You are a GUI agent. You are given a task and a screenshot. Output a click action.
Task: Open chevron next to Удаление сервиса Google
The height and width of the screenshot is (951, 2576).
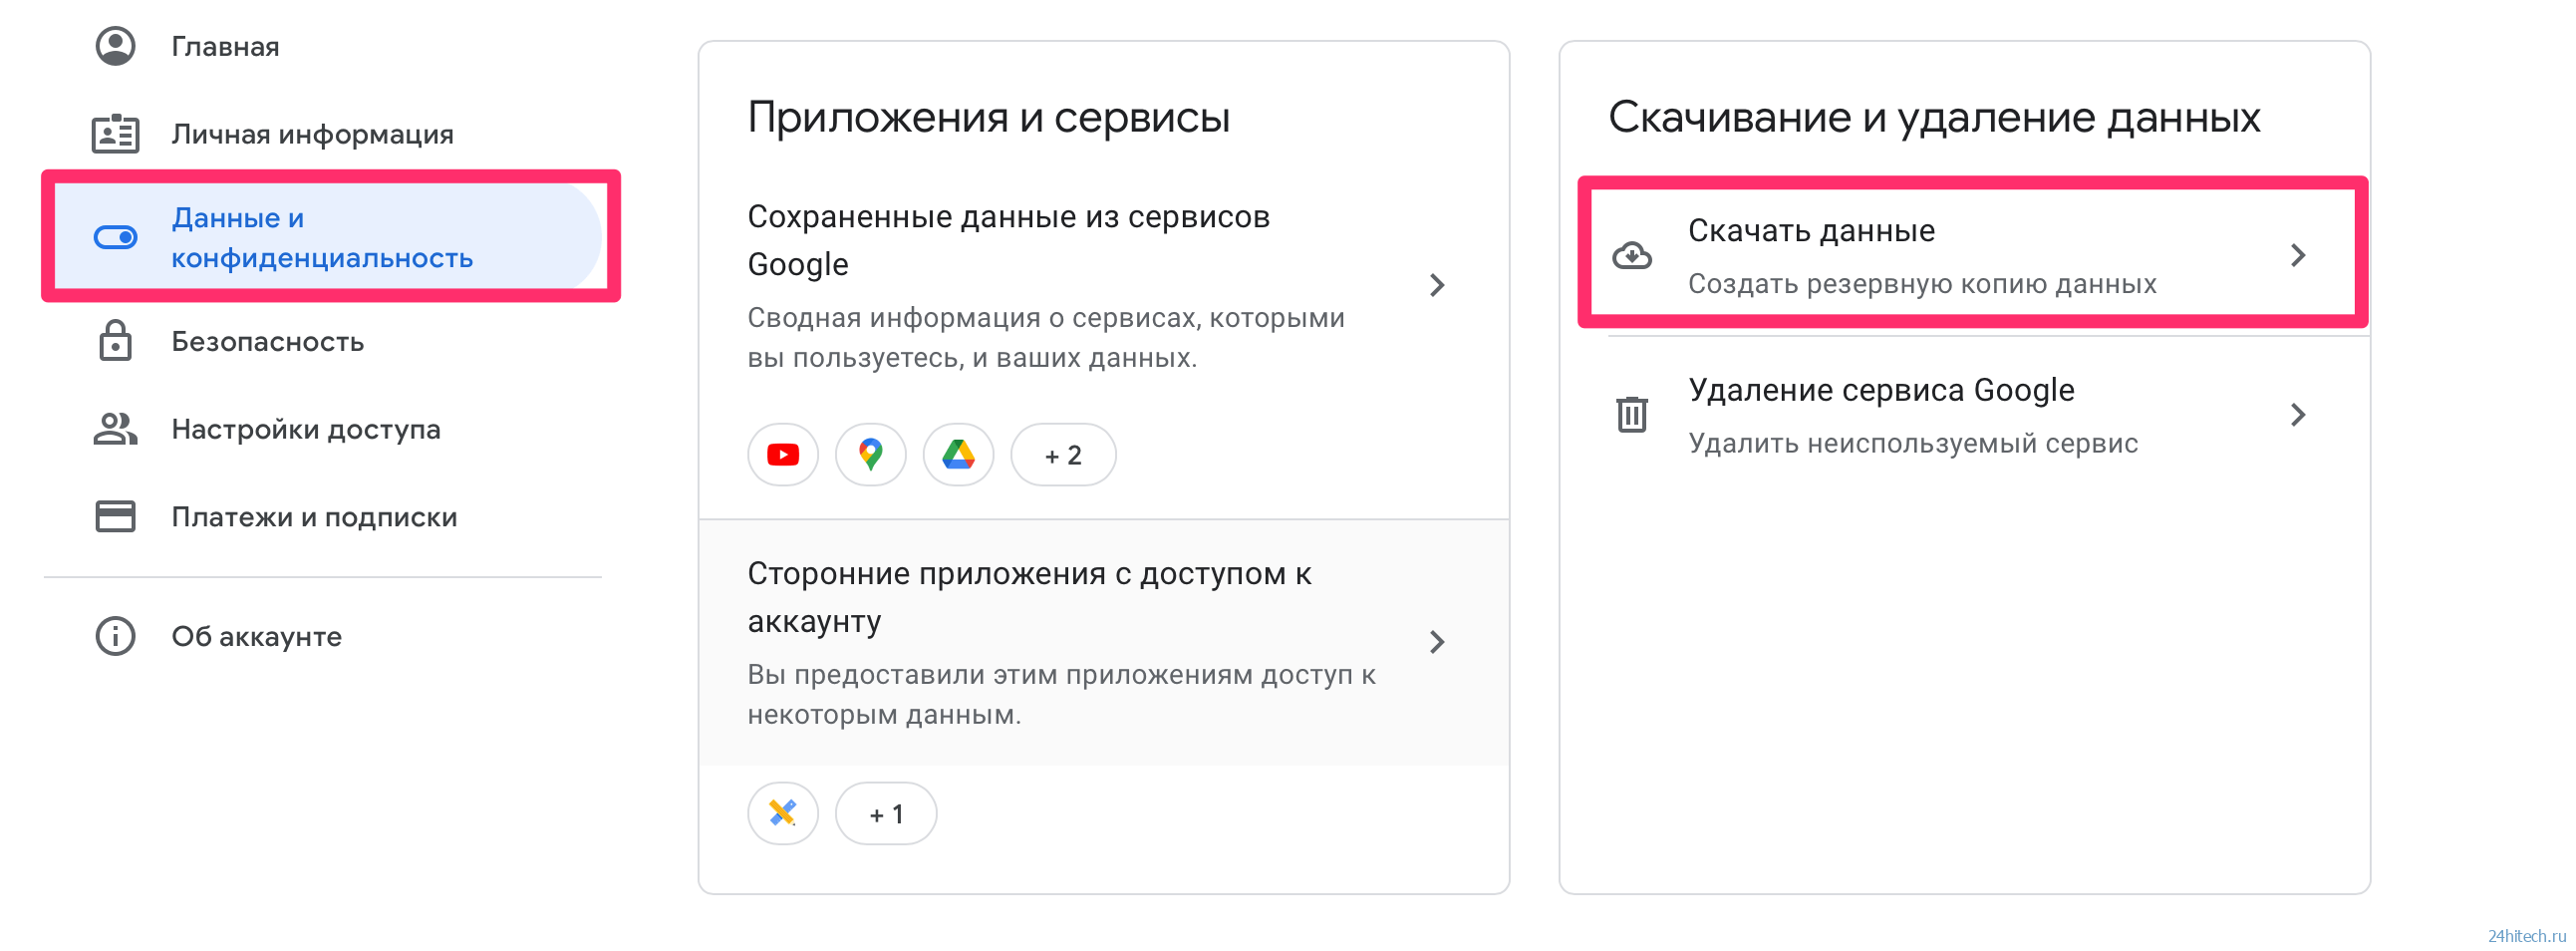2297,414
